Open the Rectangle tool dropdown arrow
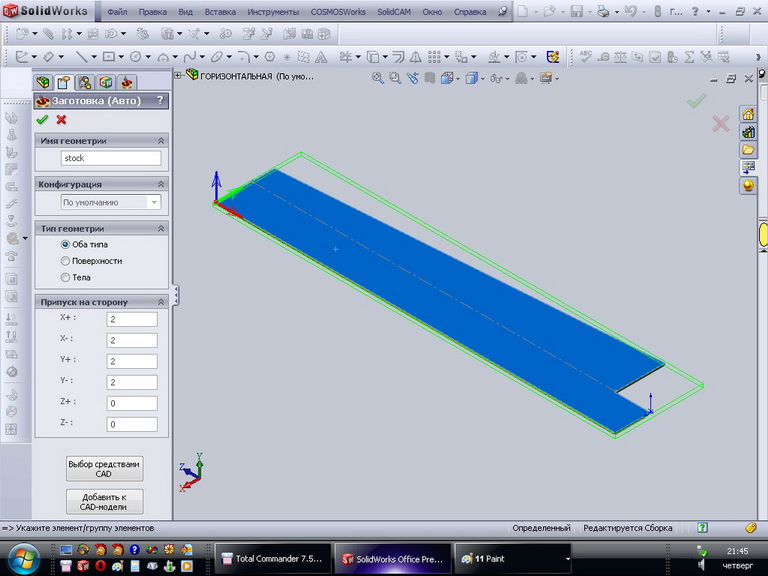Image resolution: width=768 pixels, height=576 pixels. click(120, 57)
